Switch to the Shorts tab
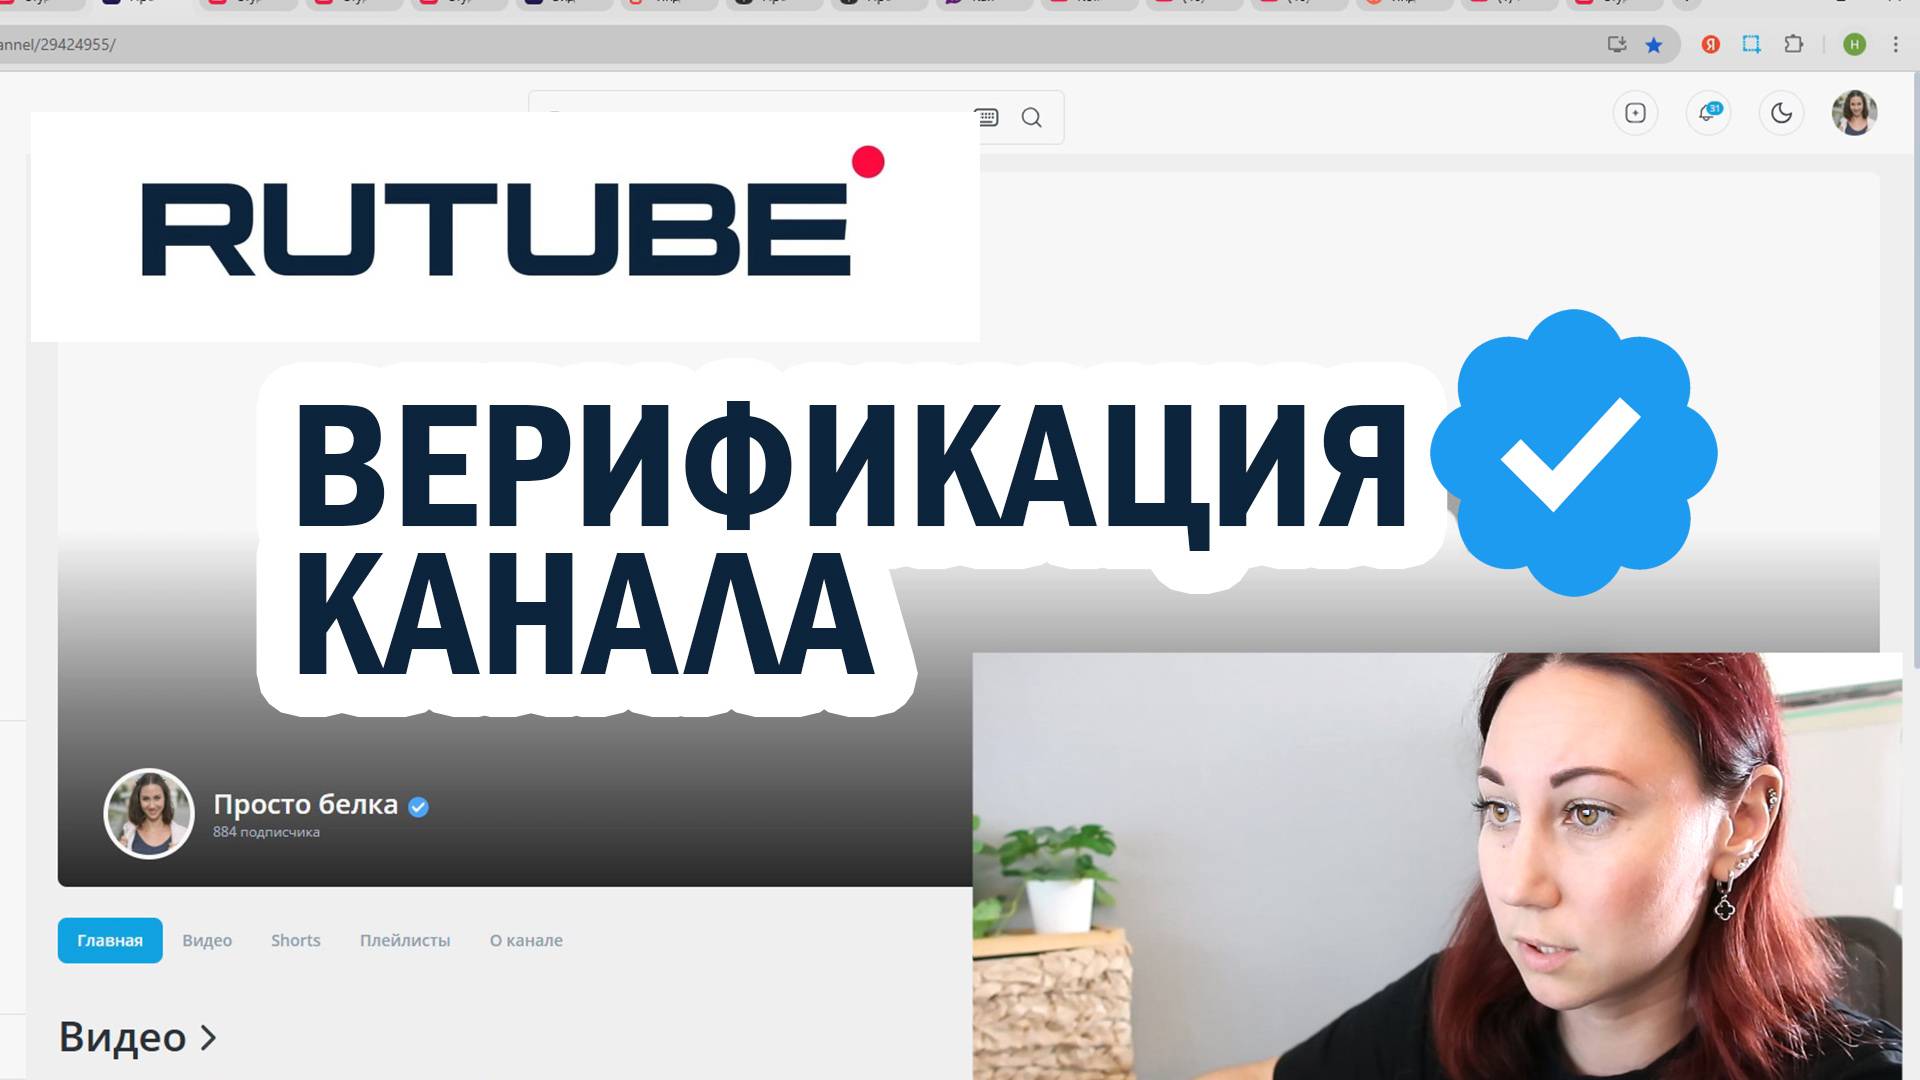This screenshot has height=1080, width=1920. (296, 940)
